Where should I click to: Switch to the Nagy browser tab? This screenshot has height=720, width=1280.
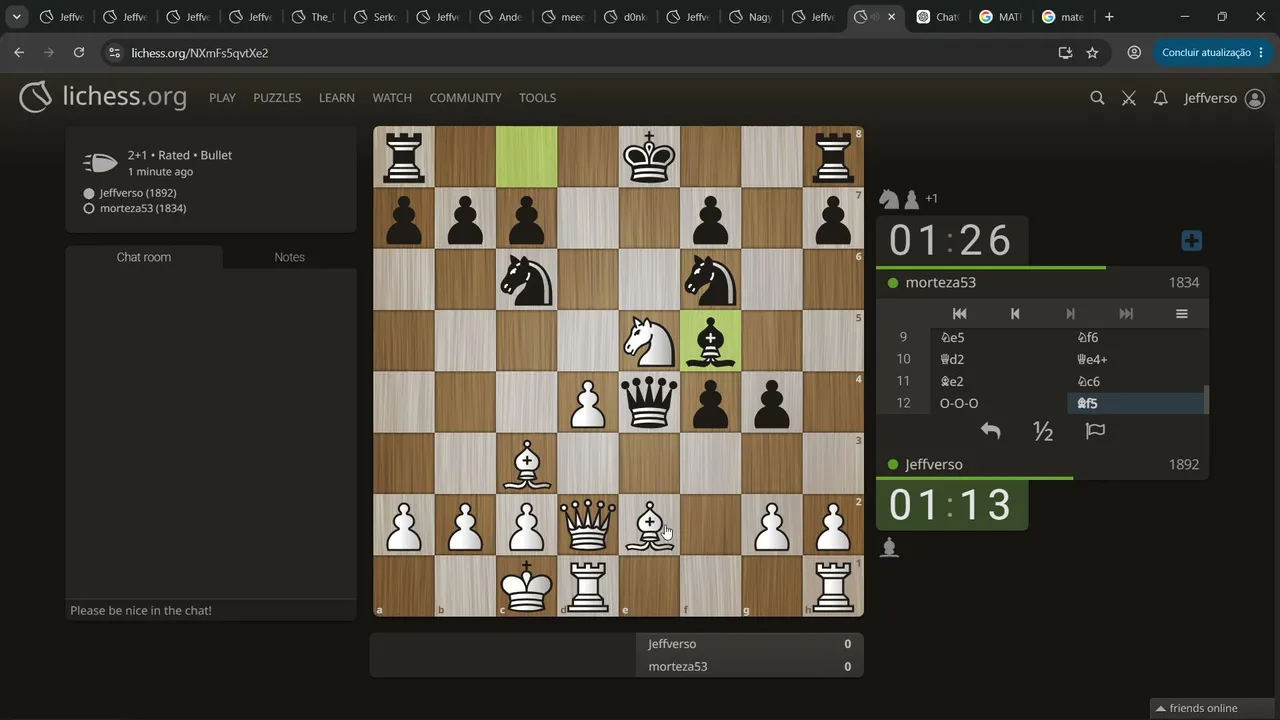pyautogui.click(x=752, y=17)
